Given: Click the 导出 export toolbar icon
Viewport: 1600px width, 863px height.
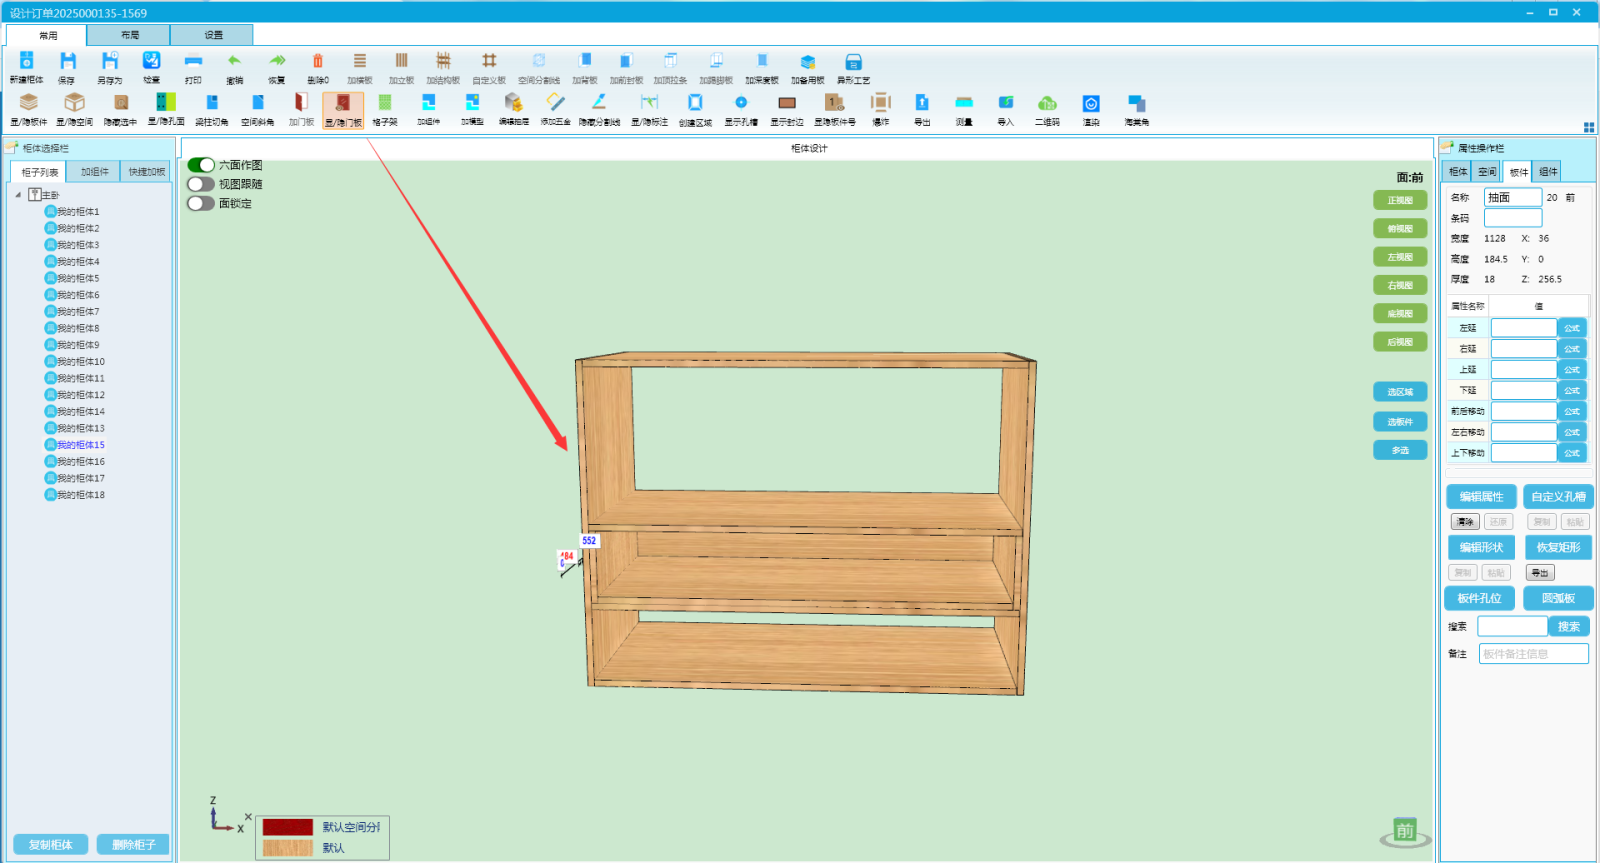Looking at the screenshot, I should coord(922,102).
